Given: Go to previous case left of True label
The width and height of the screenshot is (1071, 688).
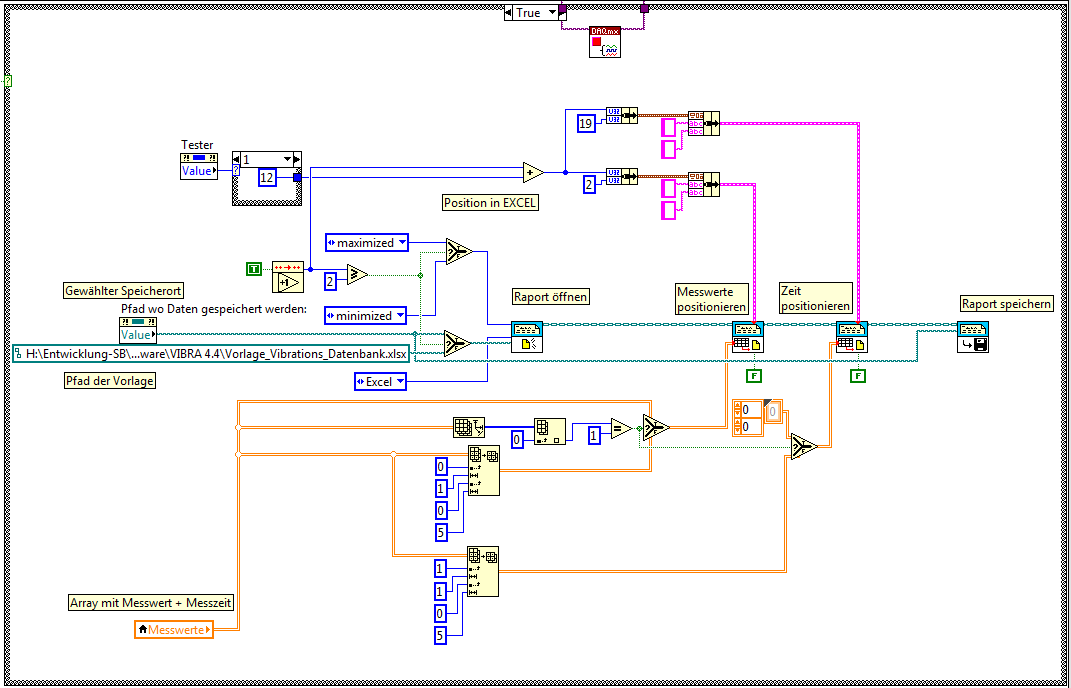Looking at the screenshot, I should point(509,12).
